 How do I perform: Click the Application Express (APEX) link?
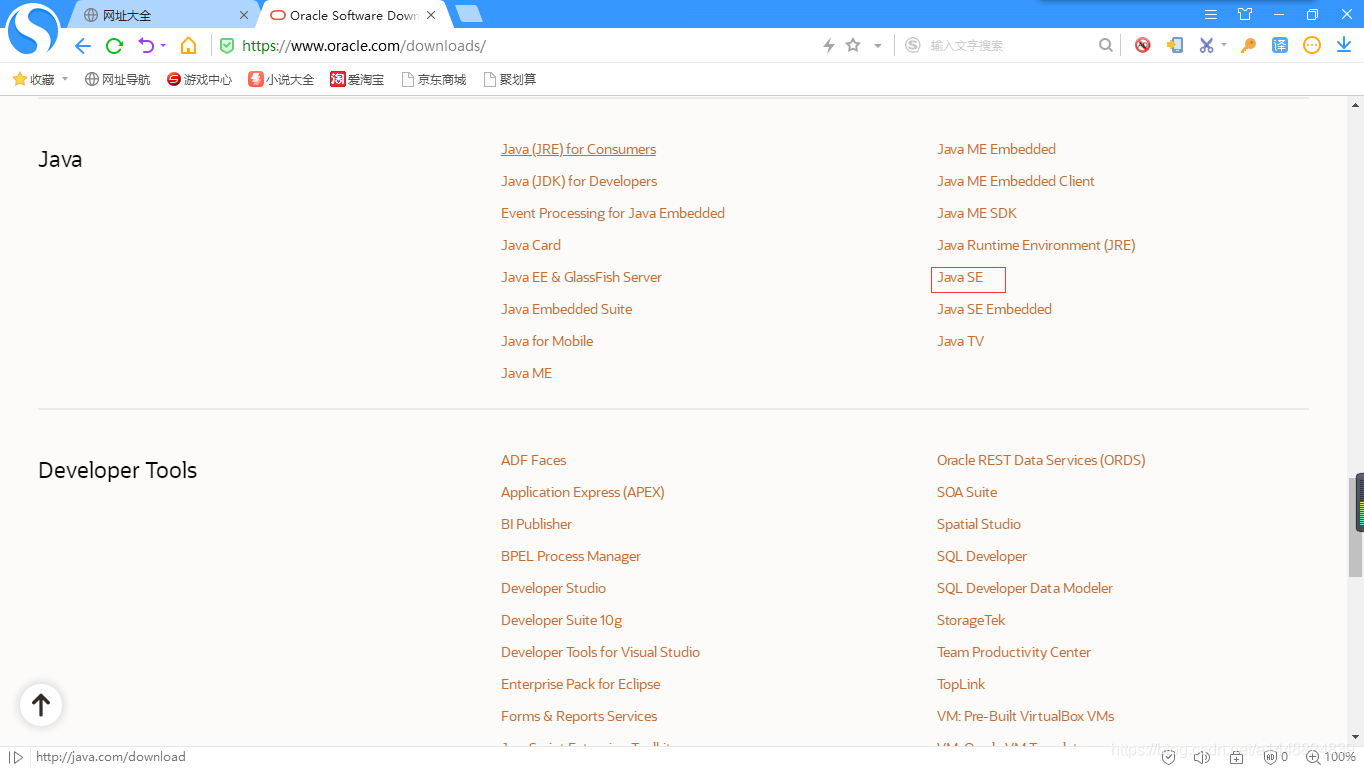tap(582, 492)
